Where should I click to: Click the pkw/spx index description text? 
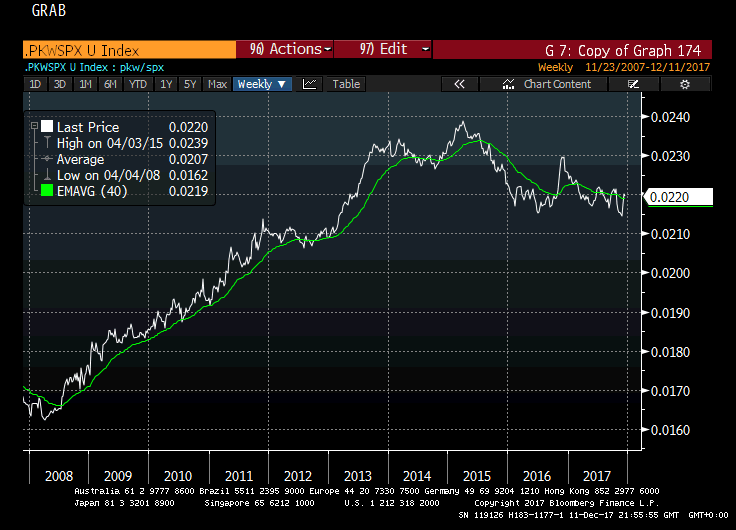tap(142, 67)
